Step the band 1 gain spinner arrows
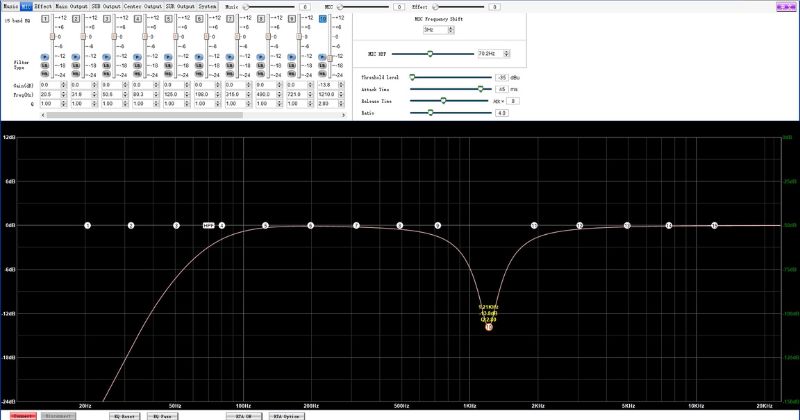This screenshot has height=420, width=800. click(x=61, y=85)
